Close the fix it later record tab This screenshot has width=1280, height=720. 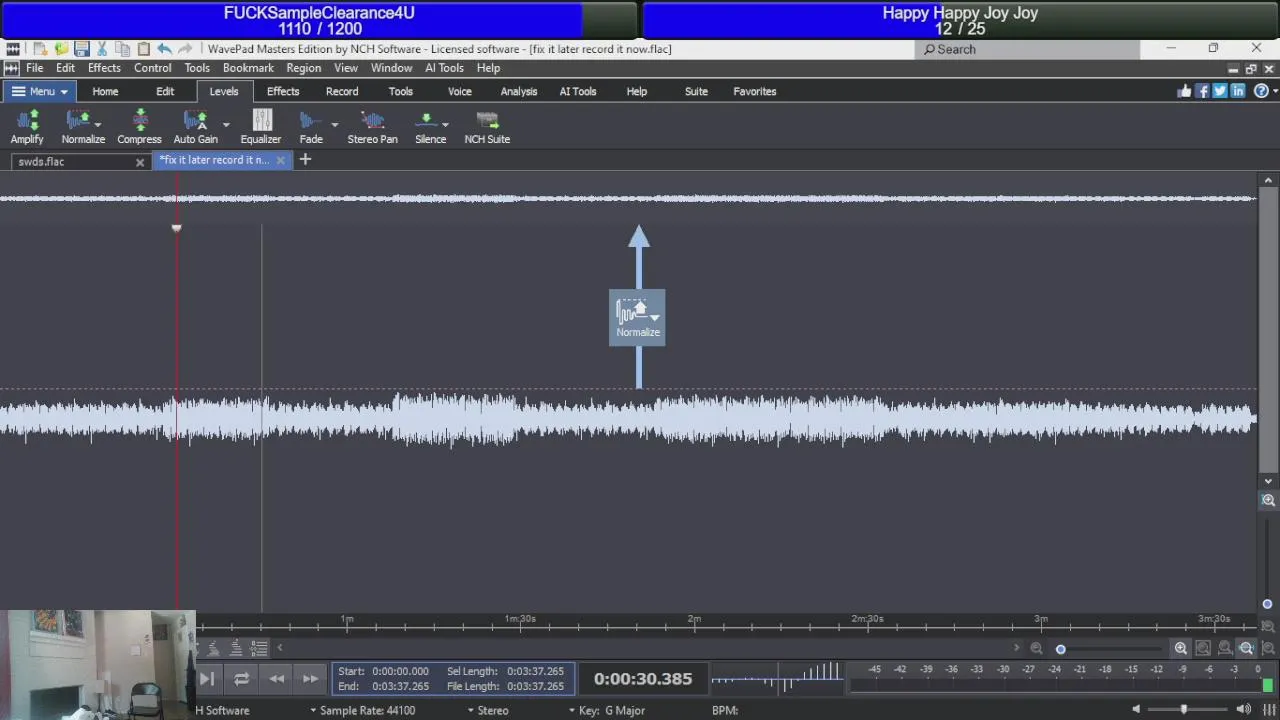(280, 160)
